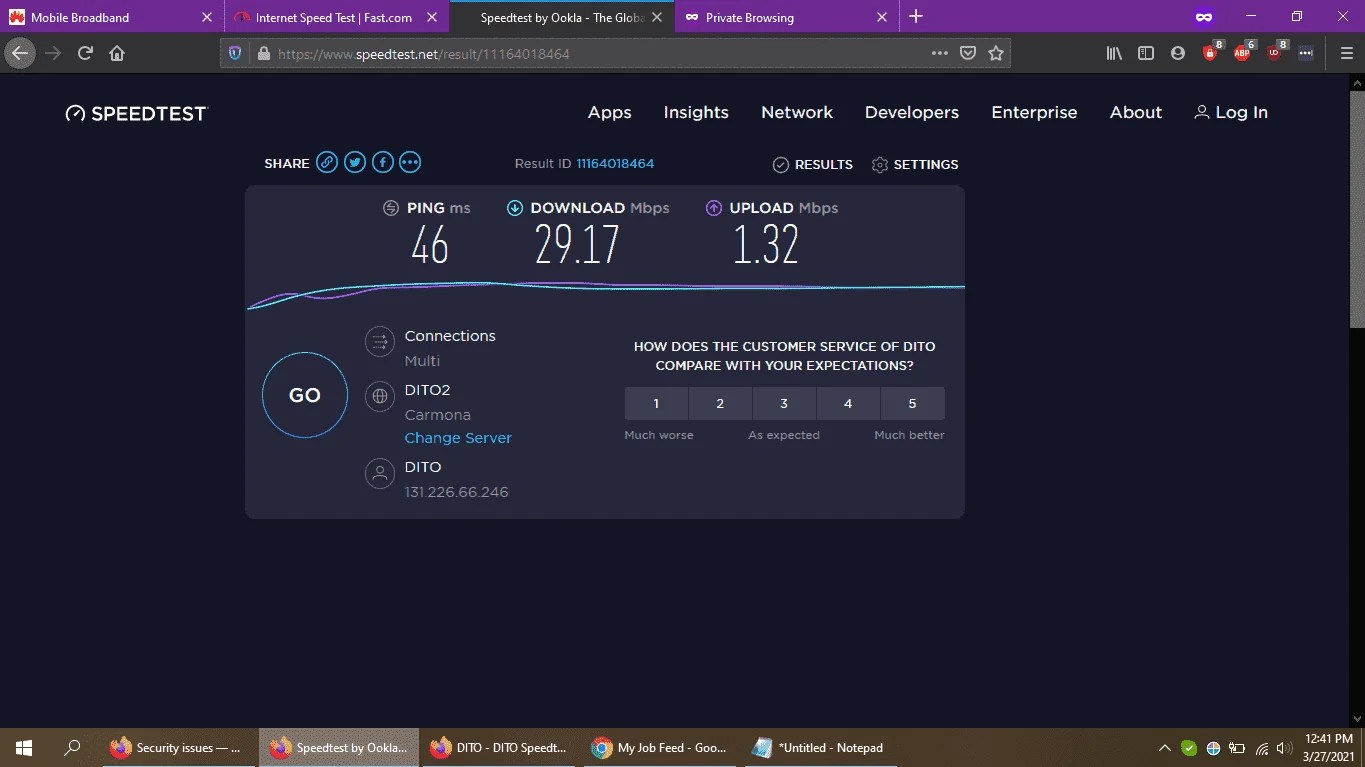
Task: Open My Job Feed Chrome taskbar window
Action: [658, 747]
